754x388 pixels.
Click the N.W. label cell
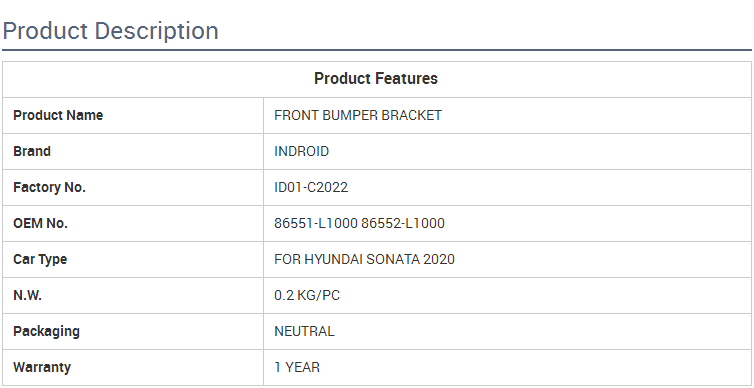[133, 296]
